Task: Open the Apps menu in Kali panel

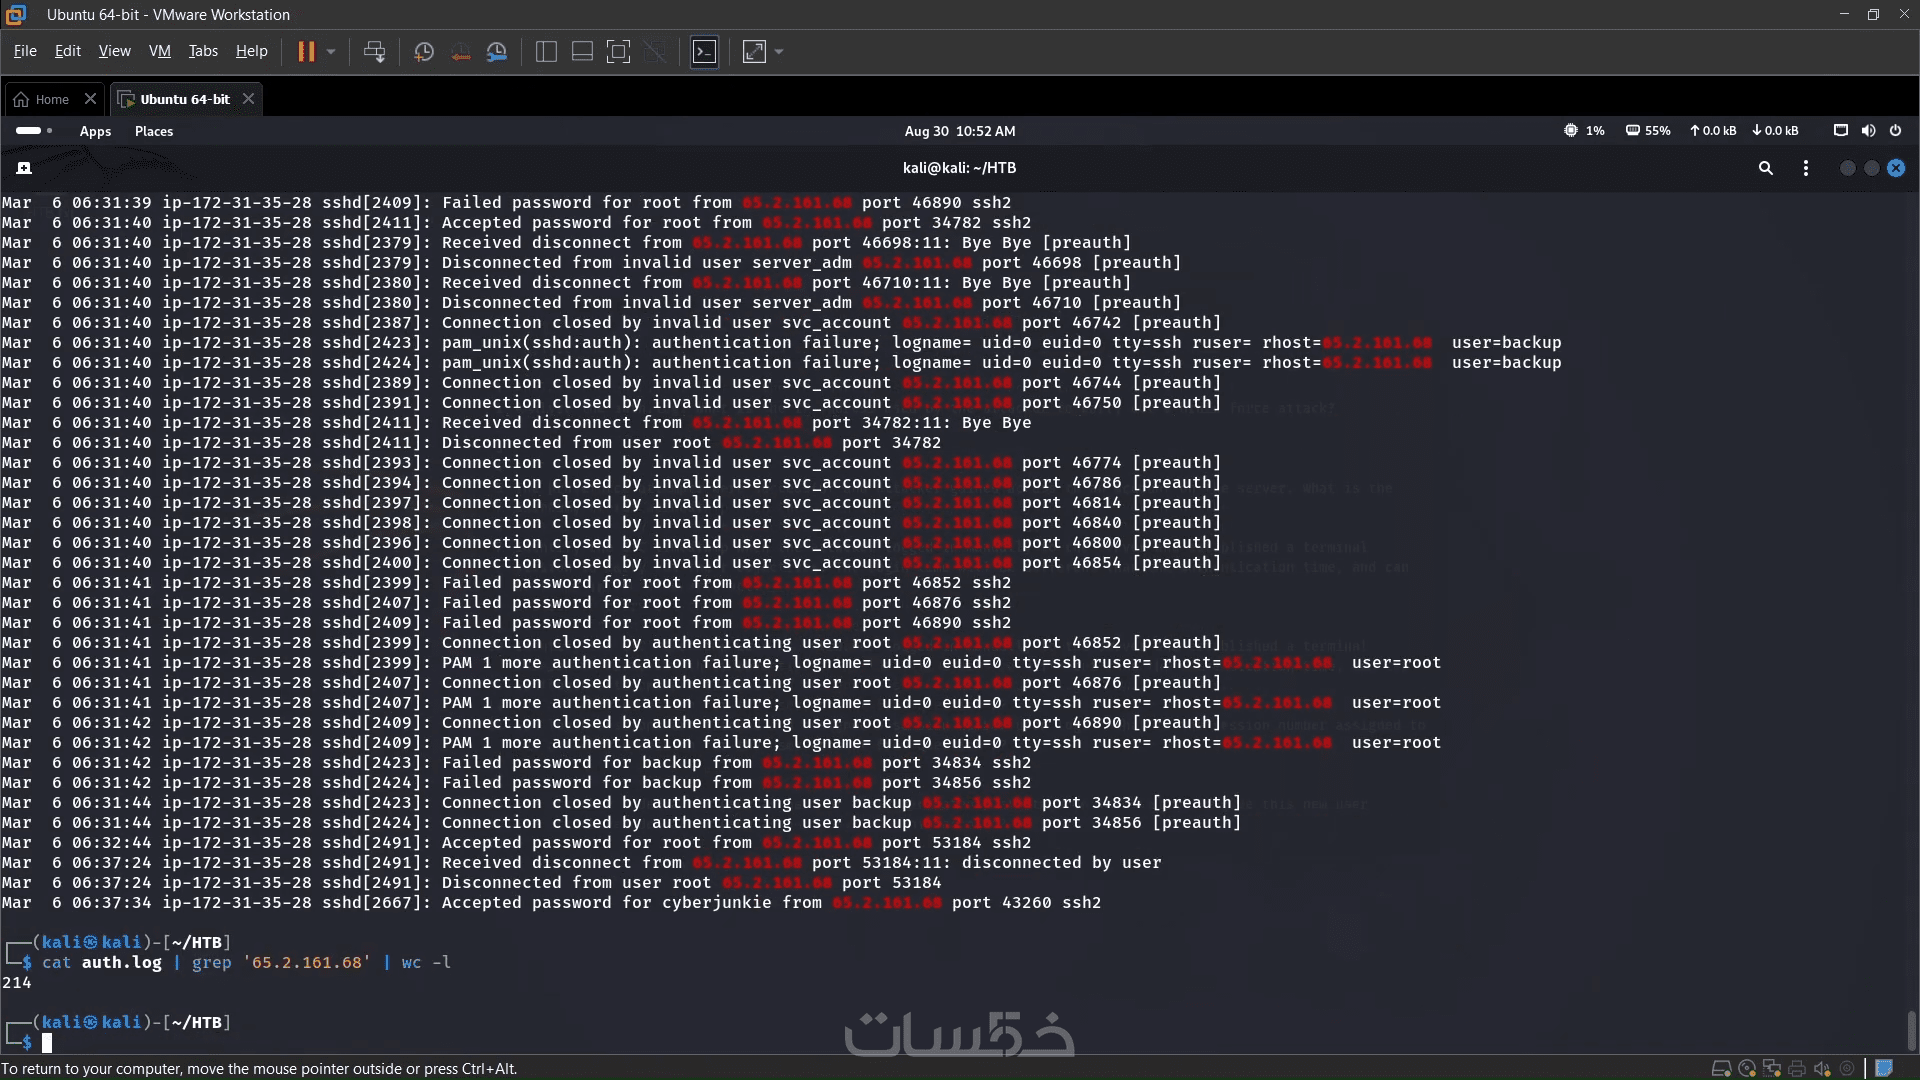Action: (x=95, y=131)
